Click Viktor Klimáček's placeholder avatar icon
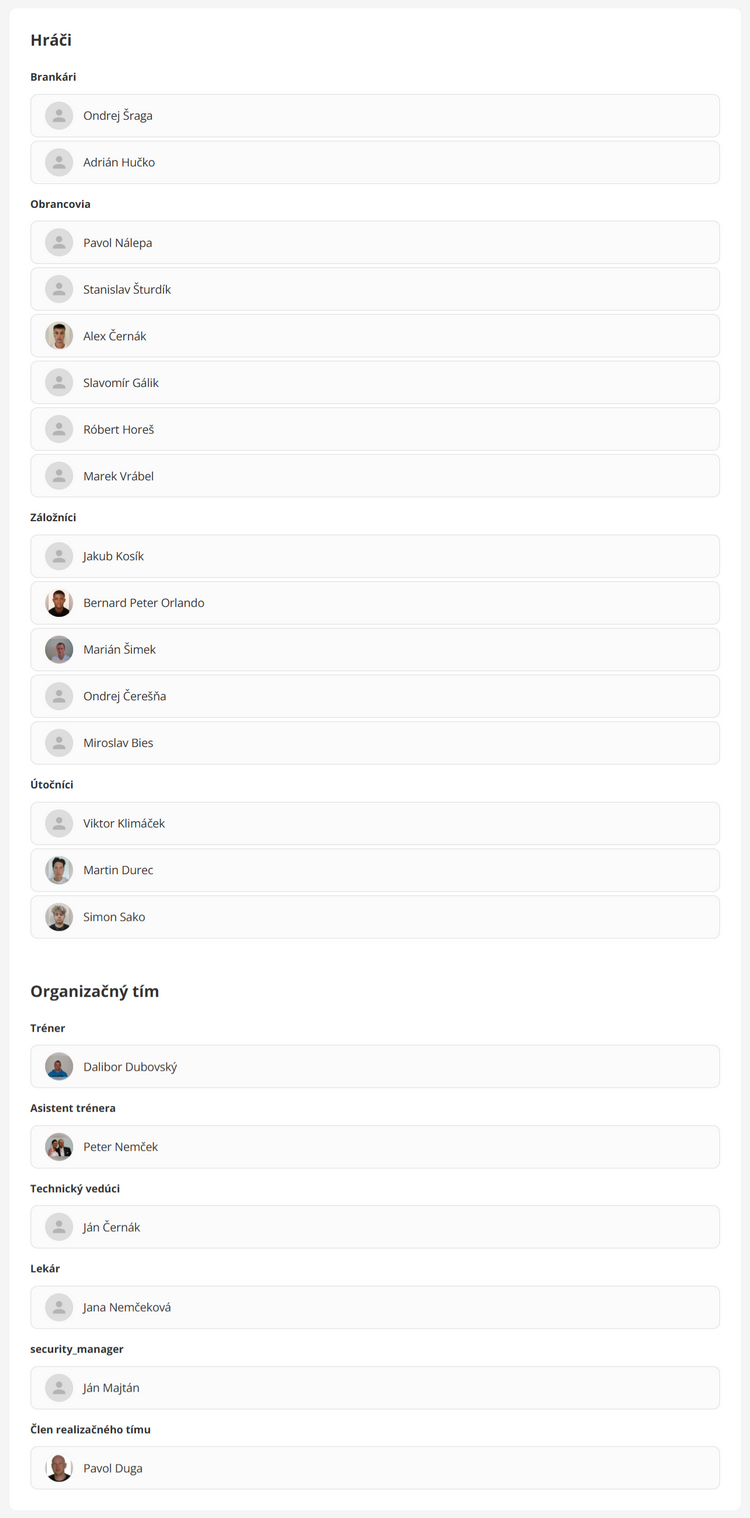This screenshot has width=750, height=1518. pyautogui.click(x=59, y=824)
